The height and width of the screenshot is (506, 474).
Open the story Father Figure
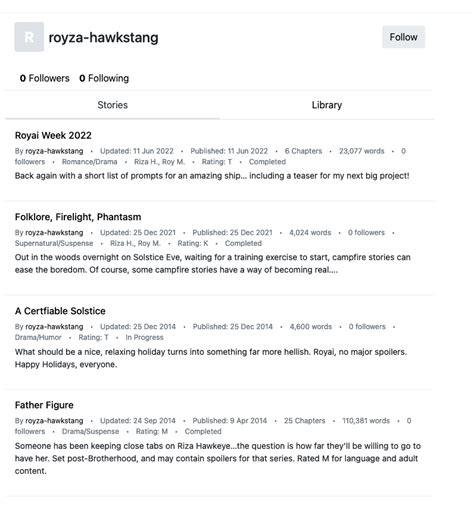point(44,405)
